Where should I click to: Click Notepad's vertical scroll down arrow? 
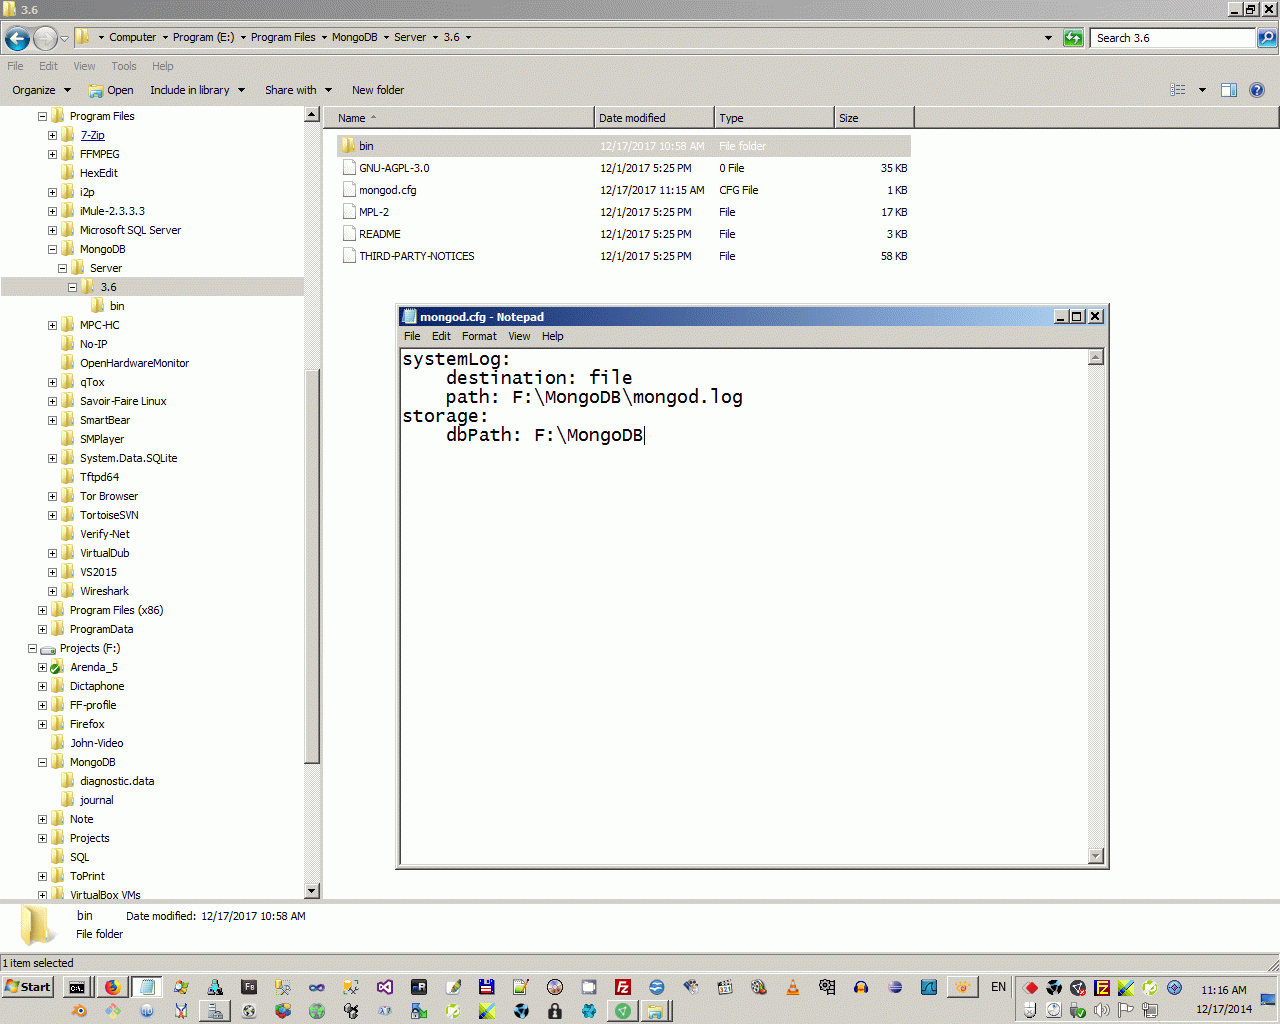point(1096,856)
